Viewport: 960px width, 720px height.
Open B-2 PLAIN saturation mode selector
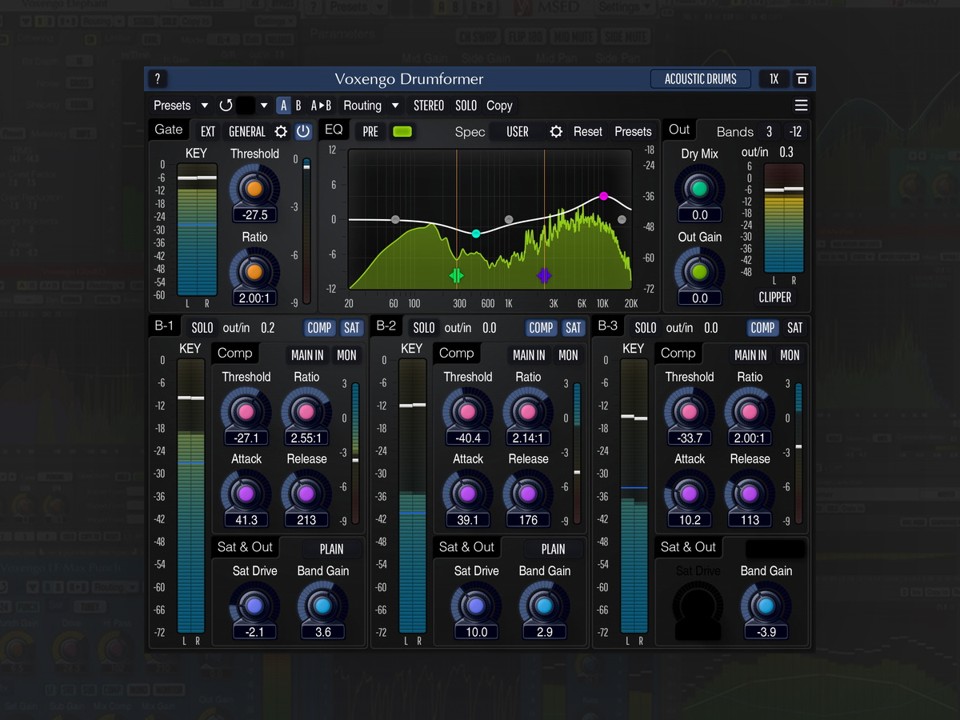tap(553, 549)
